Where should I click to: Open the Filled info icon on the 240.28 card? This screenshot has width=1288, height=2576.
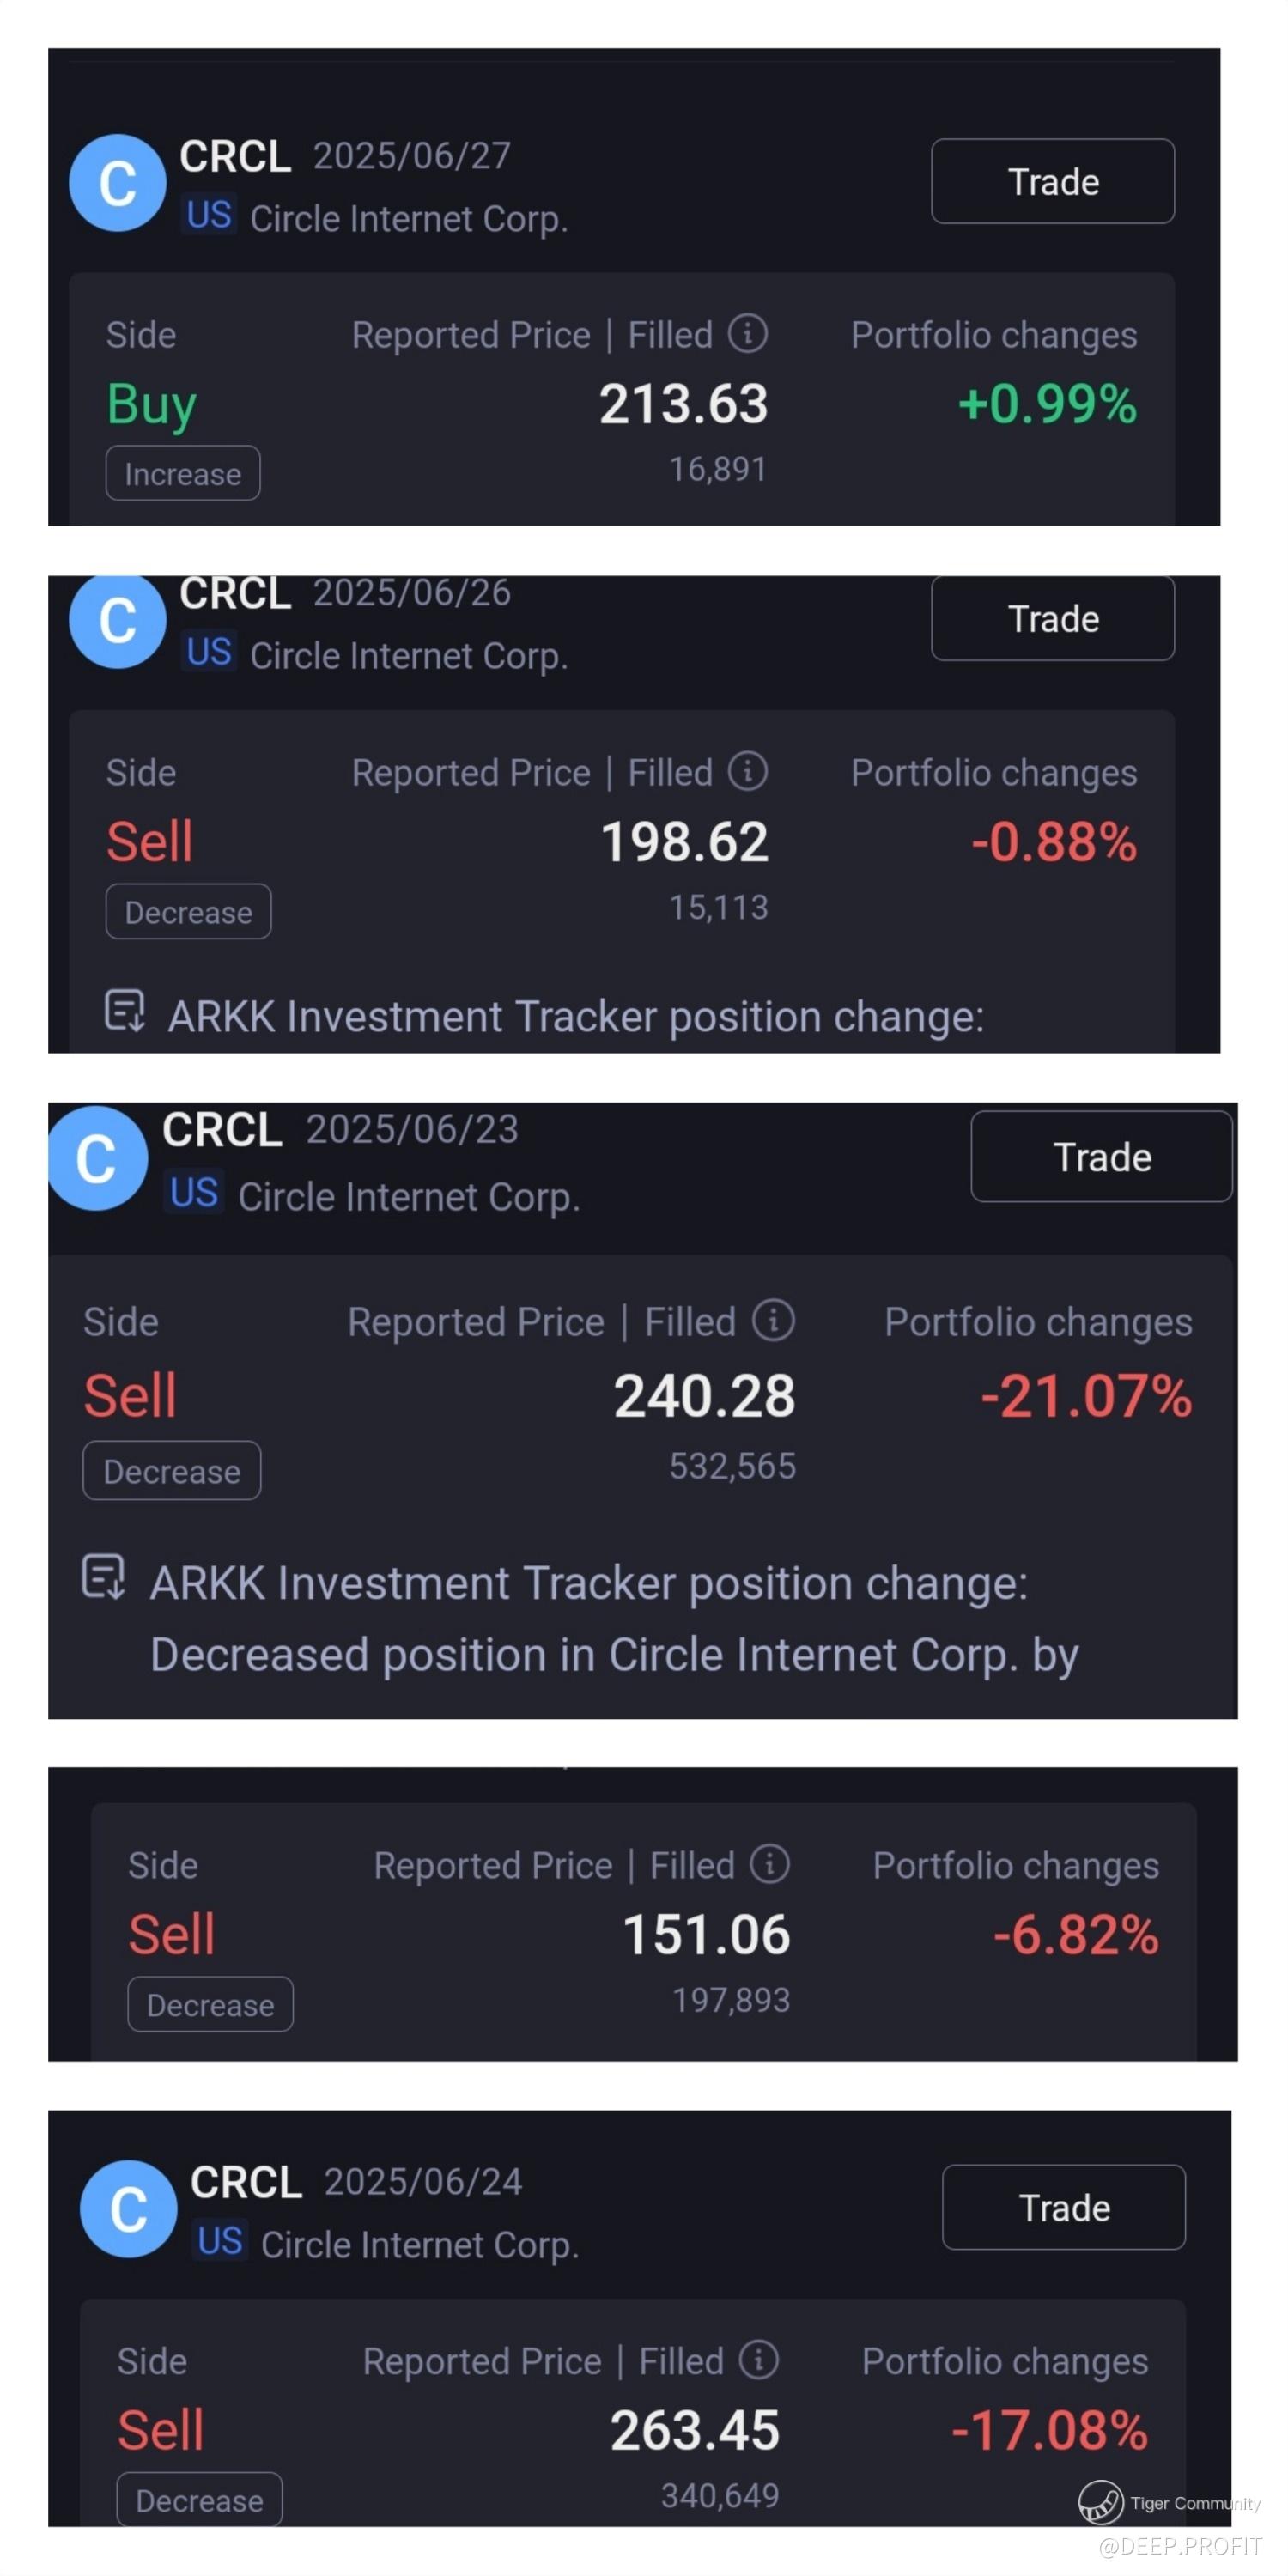pyautogui.click(x=773, y=1320)
